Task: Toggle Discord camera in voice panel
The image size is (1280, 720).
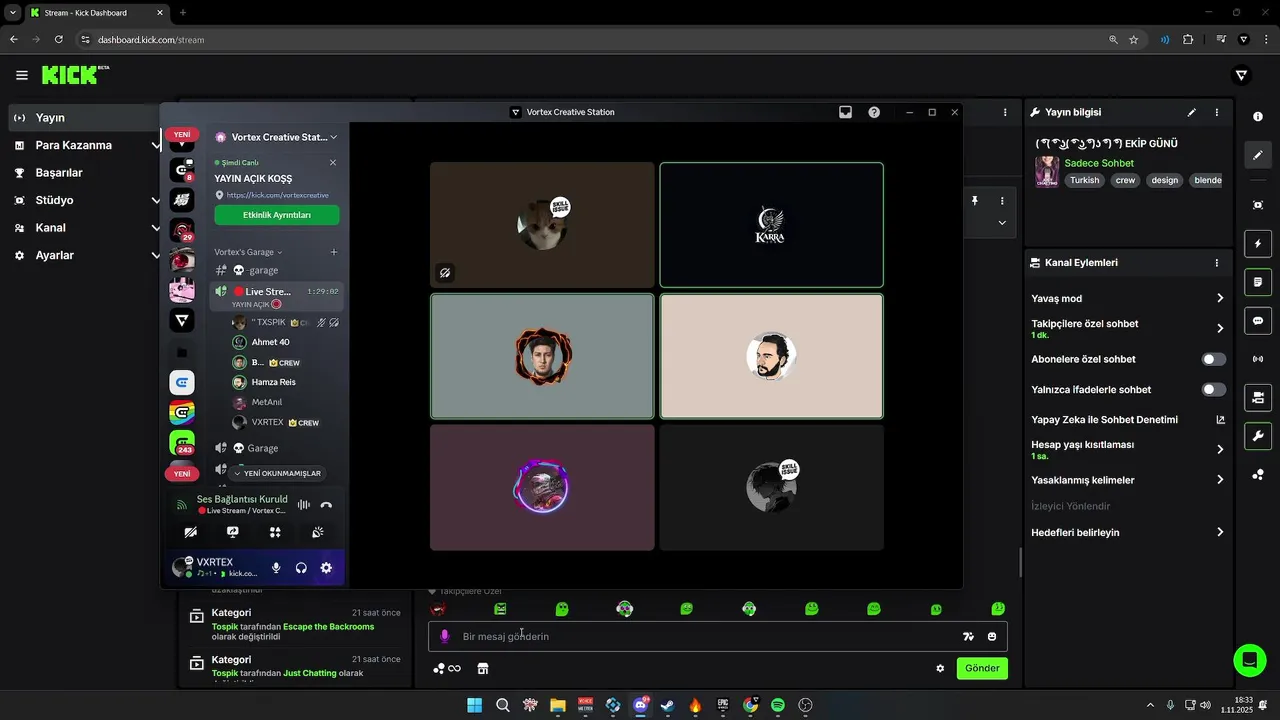Action: [190, 532]
